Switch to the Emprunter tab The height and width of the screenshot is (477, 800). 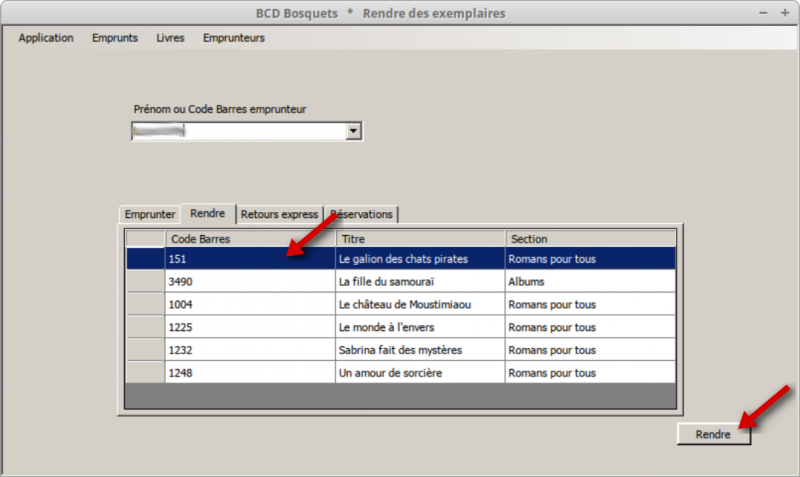click(150, 214)
